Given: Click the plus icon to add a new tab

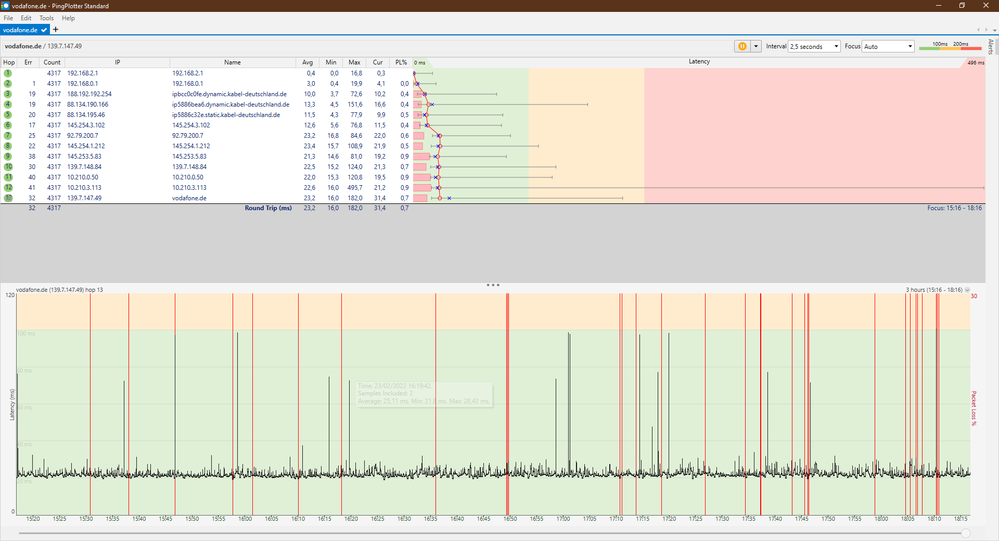Looking at the screenshot, I should click(55, 30).
